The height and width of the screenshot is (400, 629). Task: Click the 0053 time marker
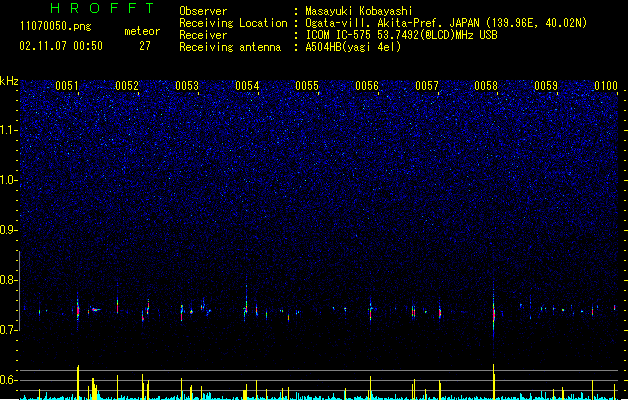click(187, 86)
